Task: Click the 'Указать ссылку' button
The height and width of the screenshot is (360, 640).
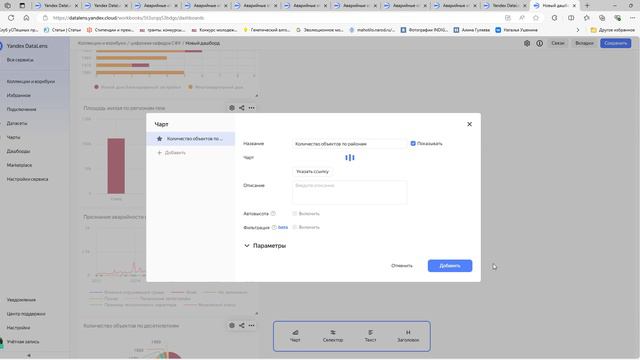Action: [312, 171]
